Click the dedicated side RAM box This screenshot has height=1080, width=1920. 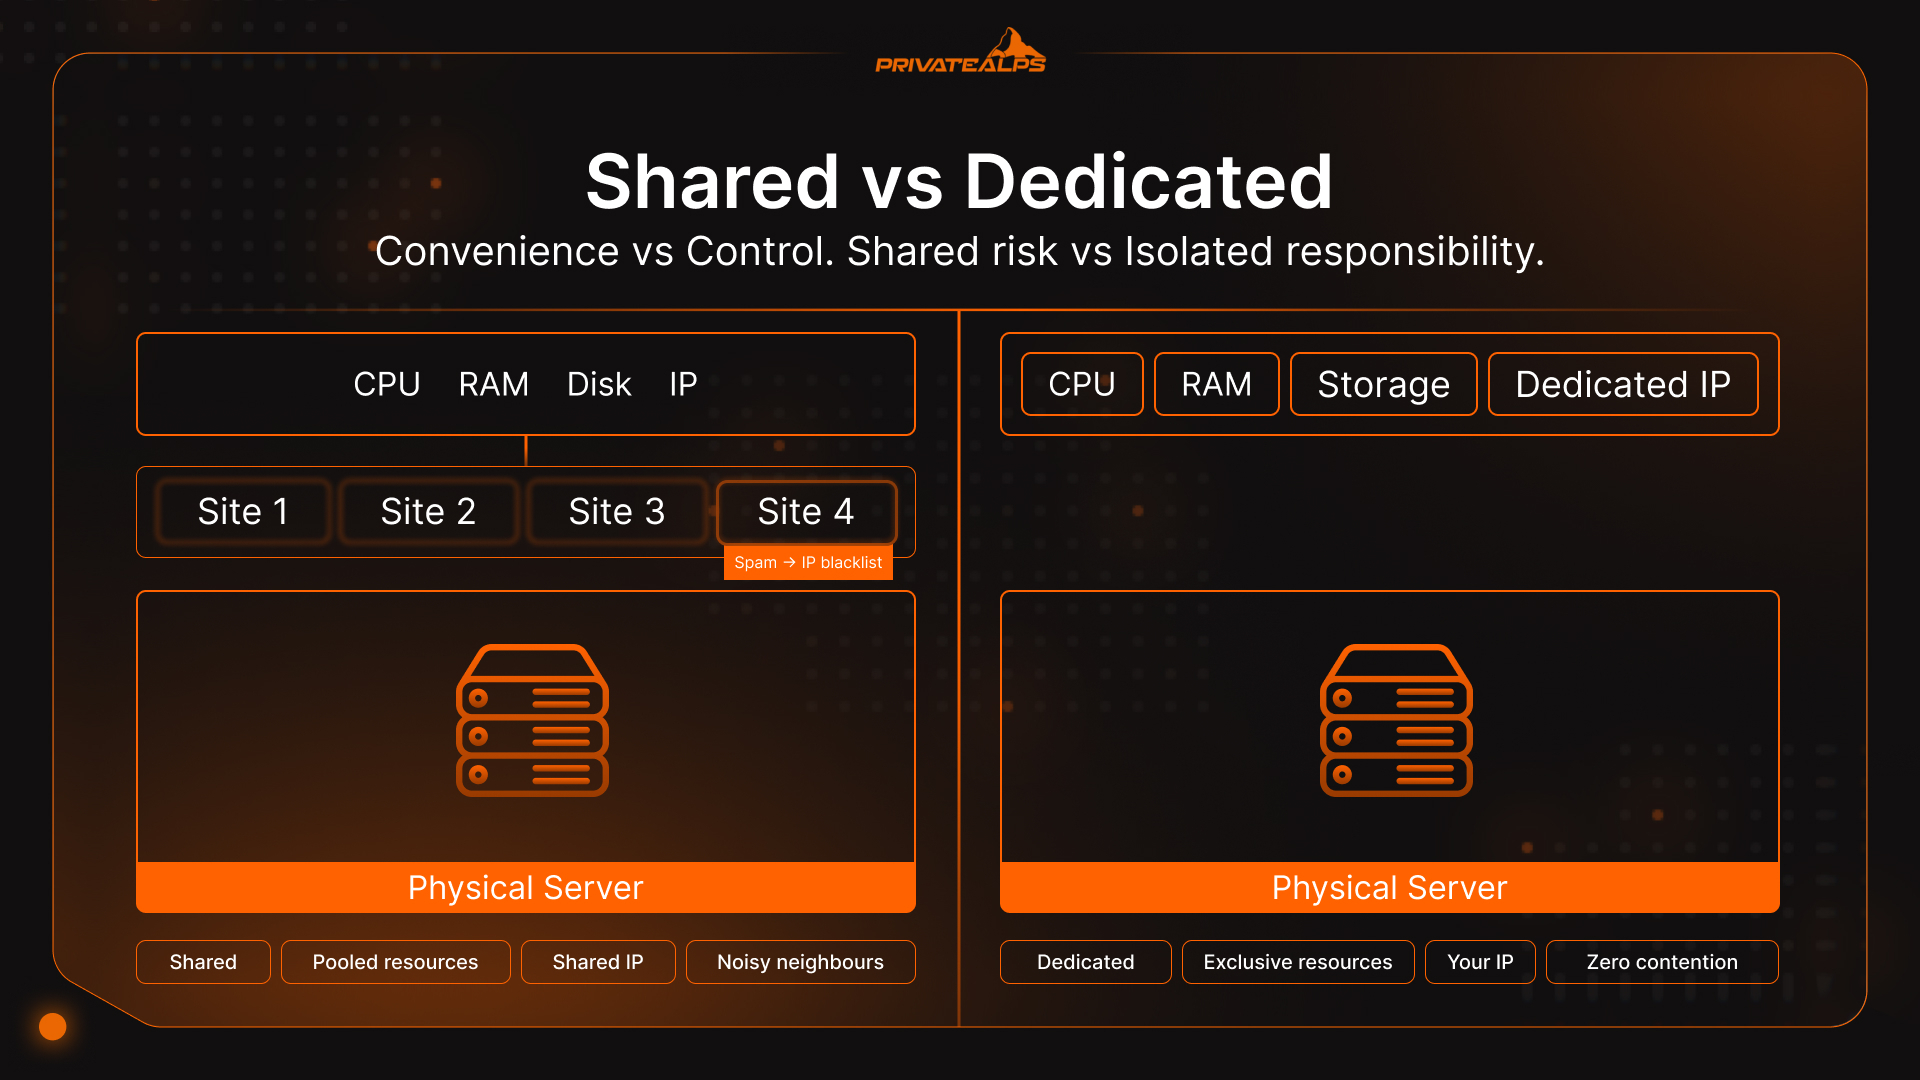(x=1216, y=384)
